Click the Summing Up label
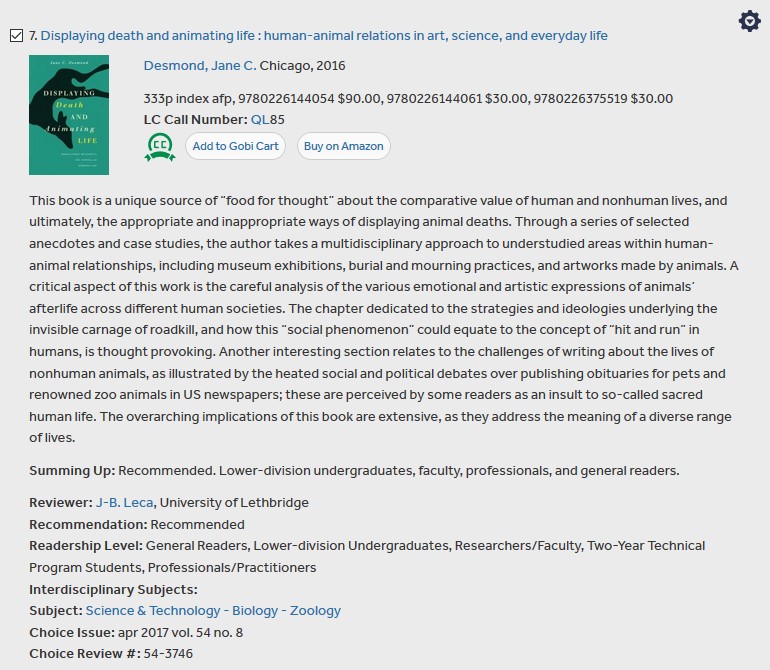The height and width of the screenshot is (670, 770). pyautogui.click(x=72, y=471)
